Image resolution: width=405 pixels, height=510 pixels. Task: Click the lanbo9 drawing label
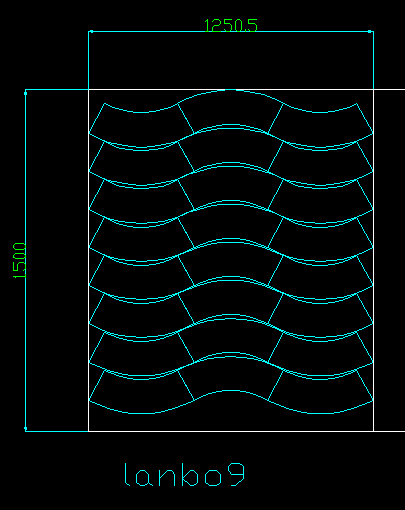[185, 475]
